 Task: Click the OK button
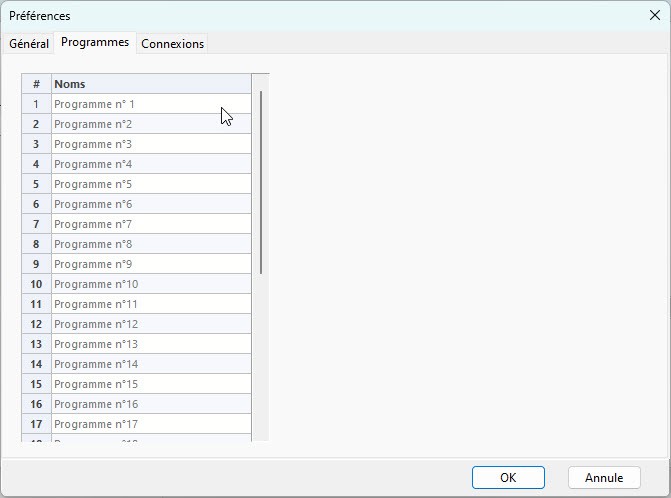click(x=508, y=478)
